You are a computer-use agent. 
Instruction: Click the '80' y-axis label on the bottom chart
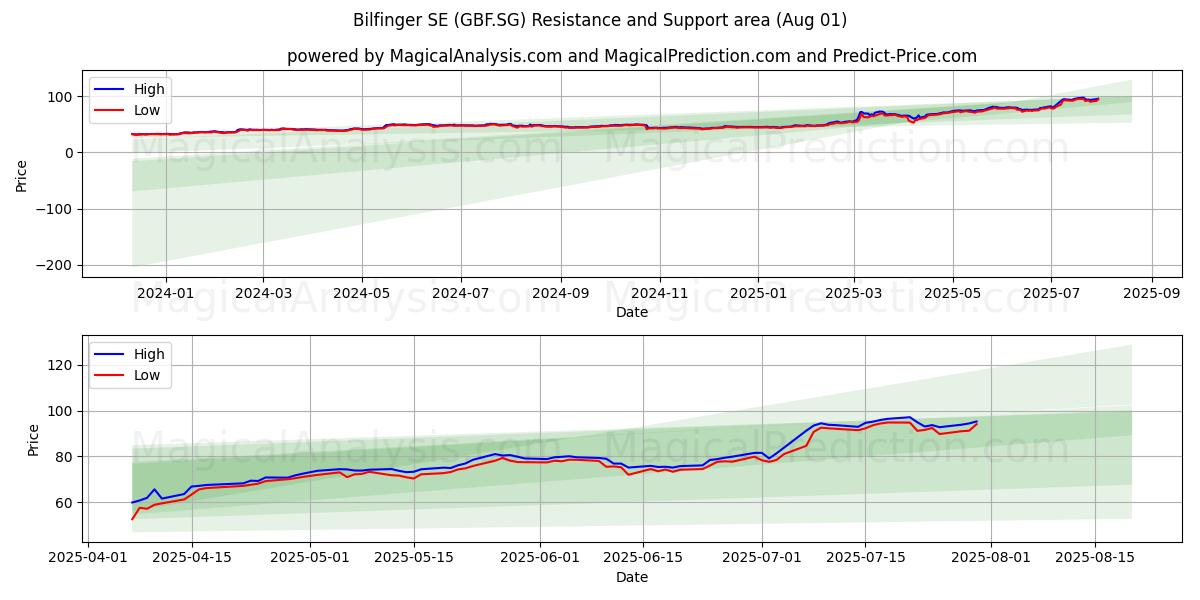[x=66, y=457]
